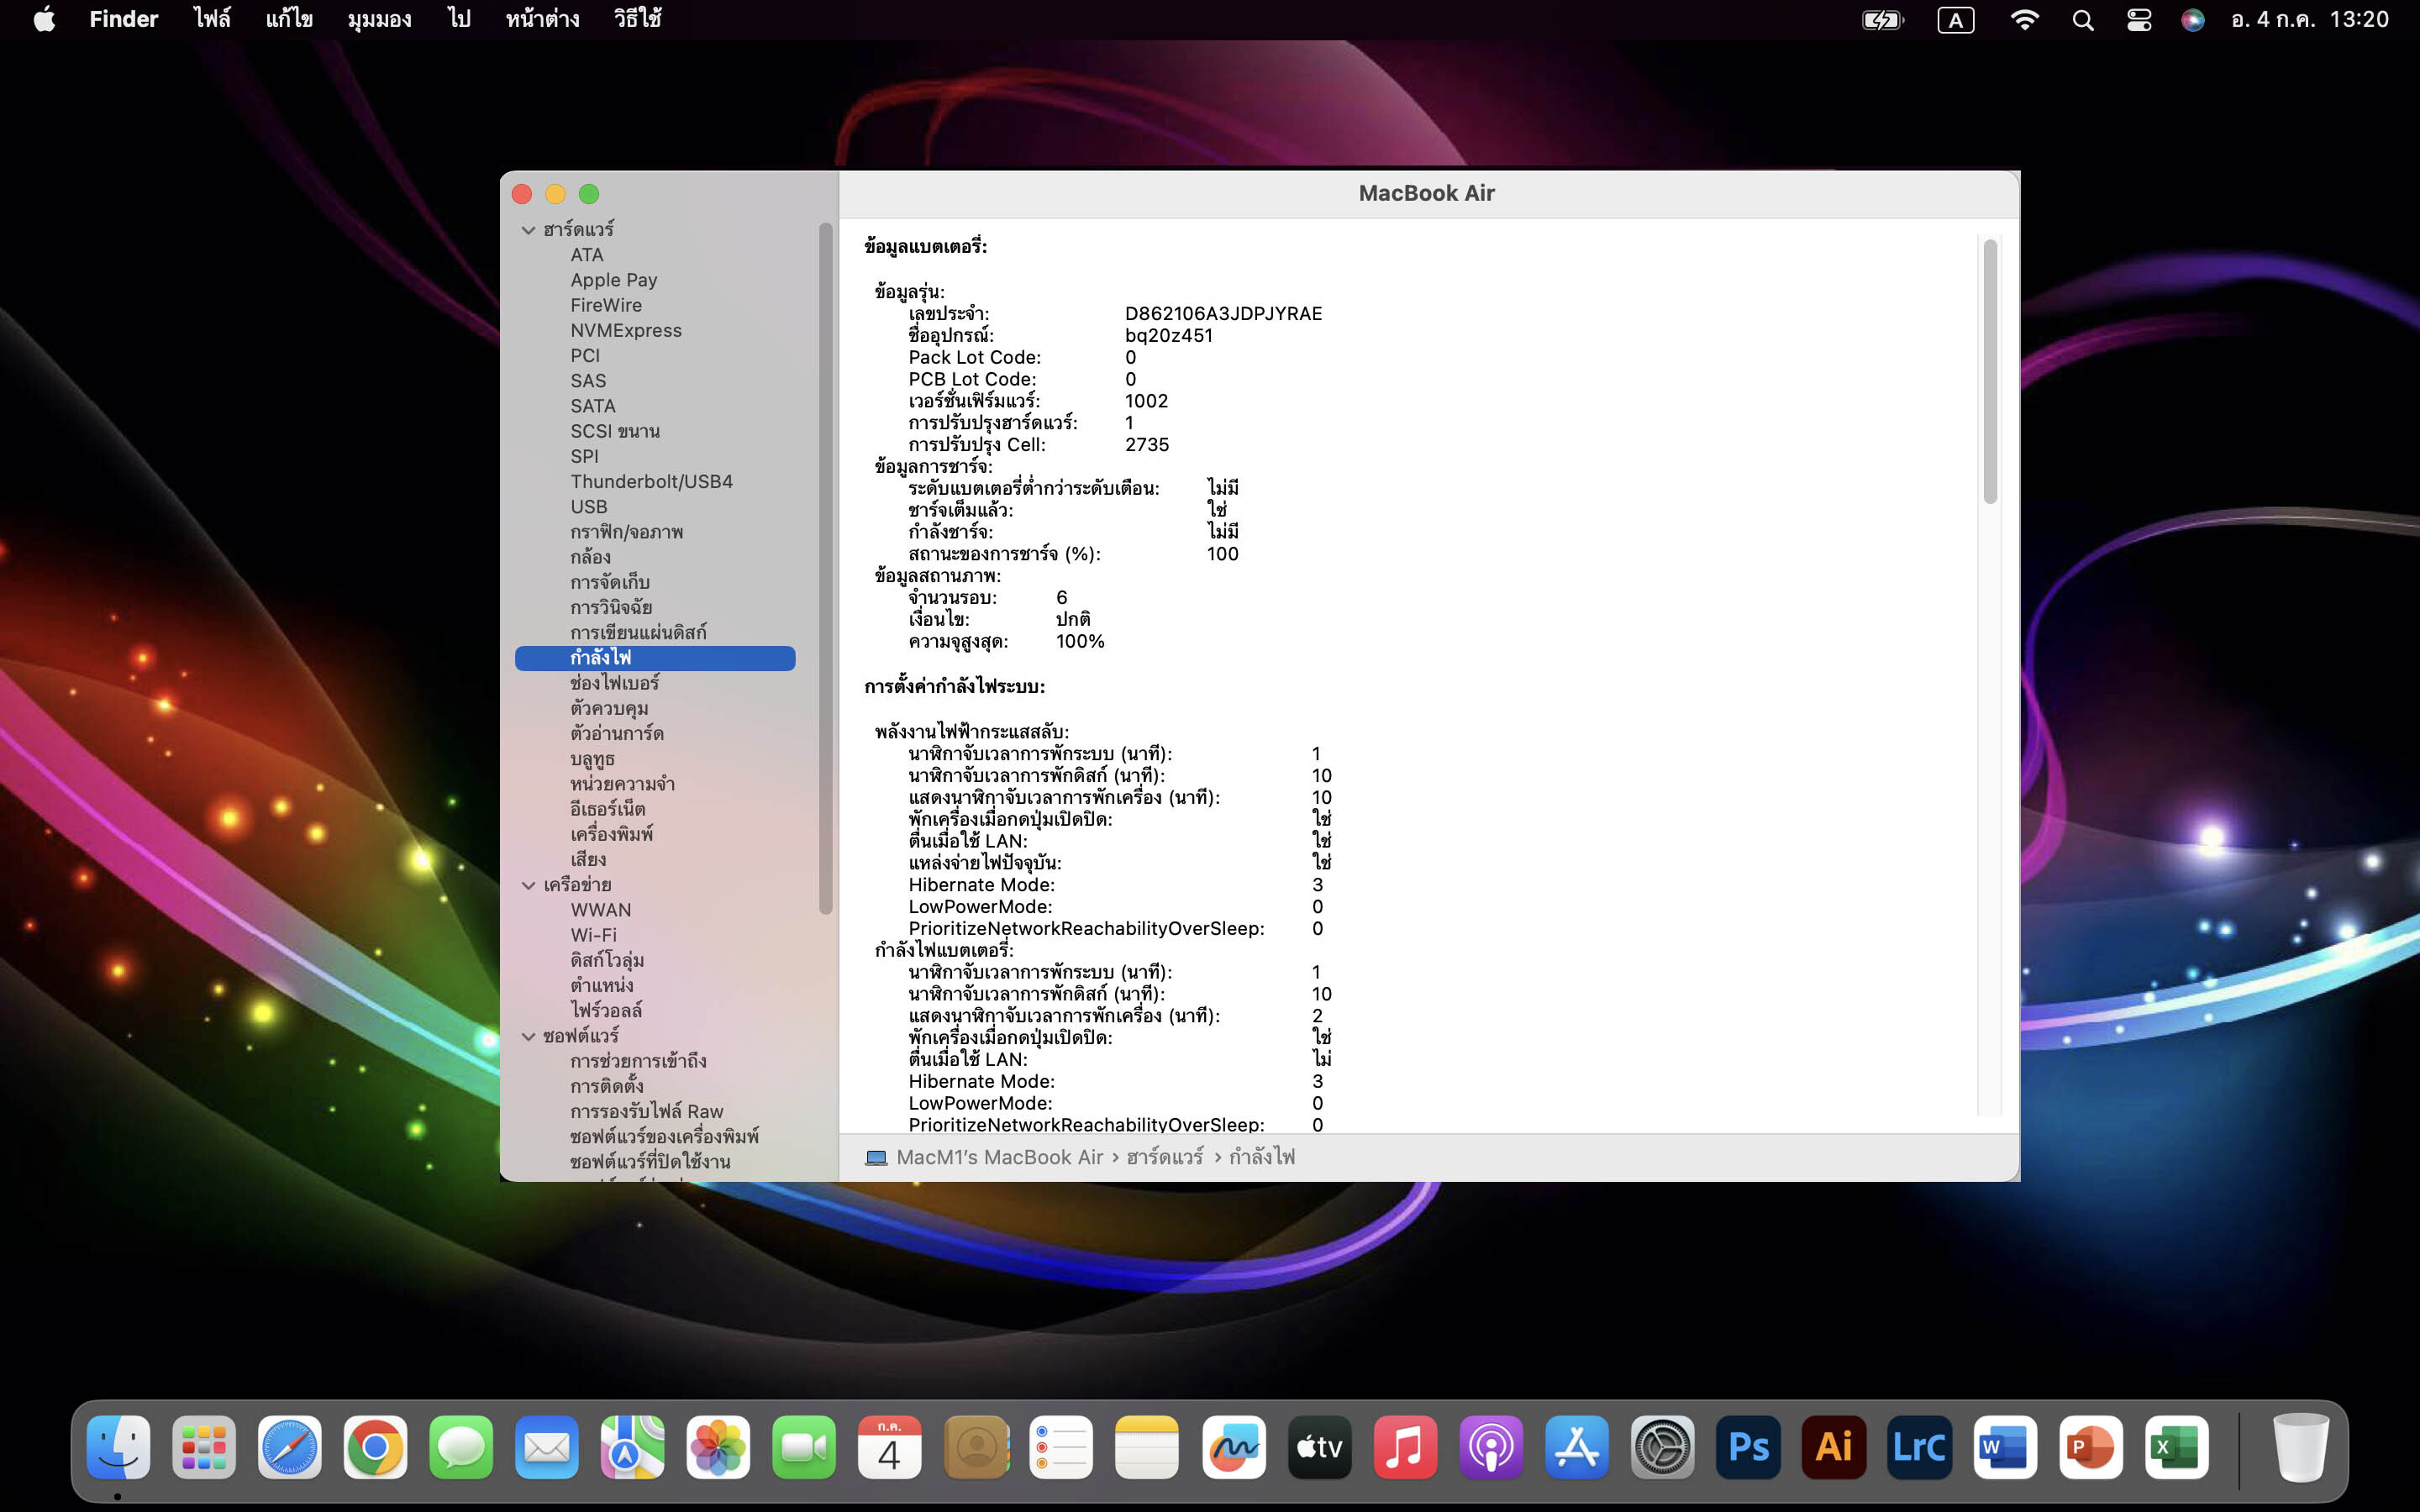Click the date and time clock
The image size is (2420, 1512).
pos(2310,19)
